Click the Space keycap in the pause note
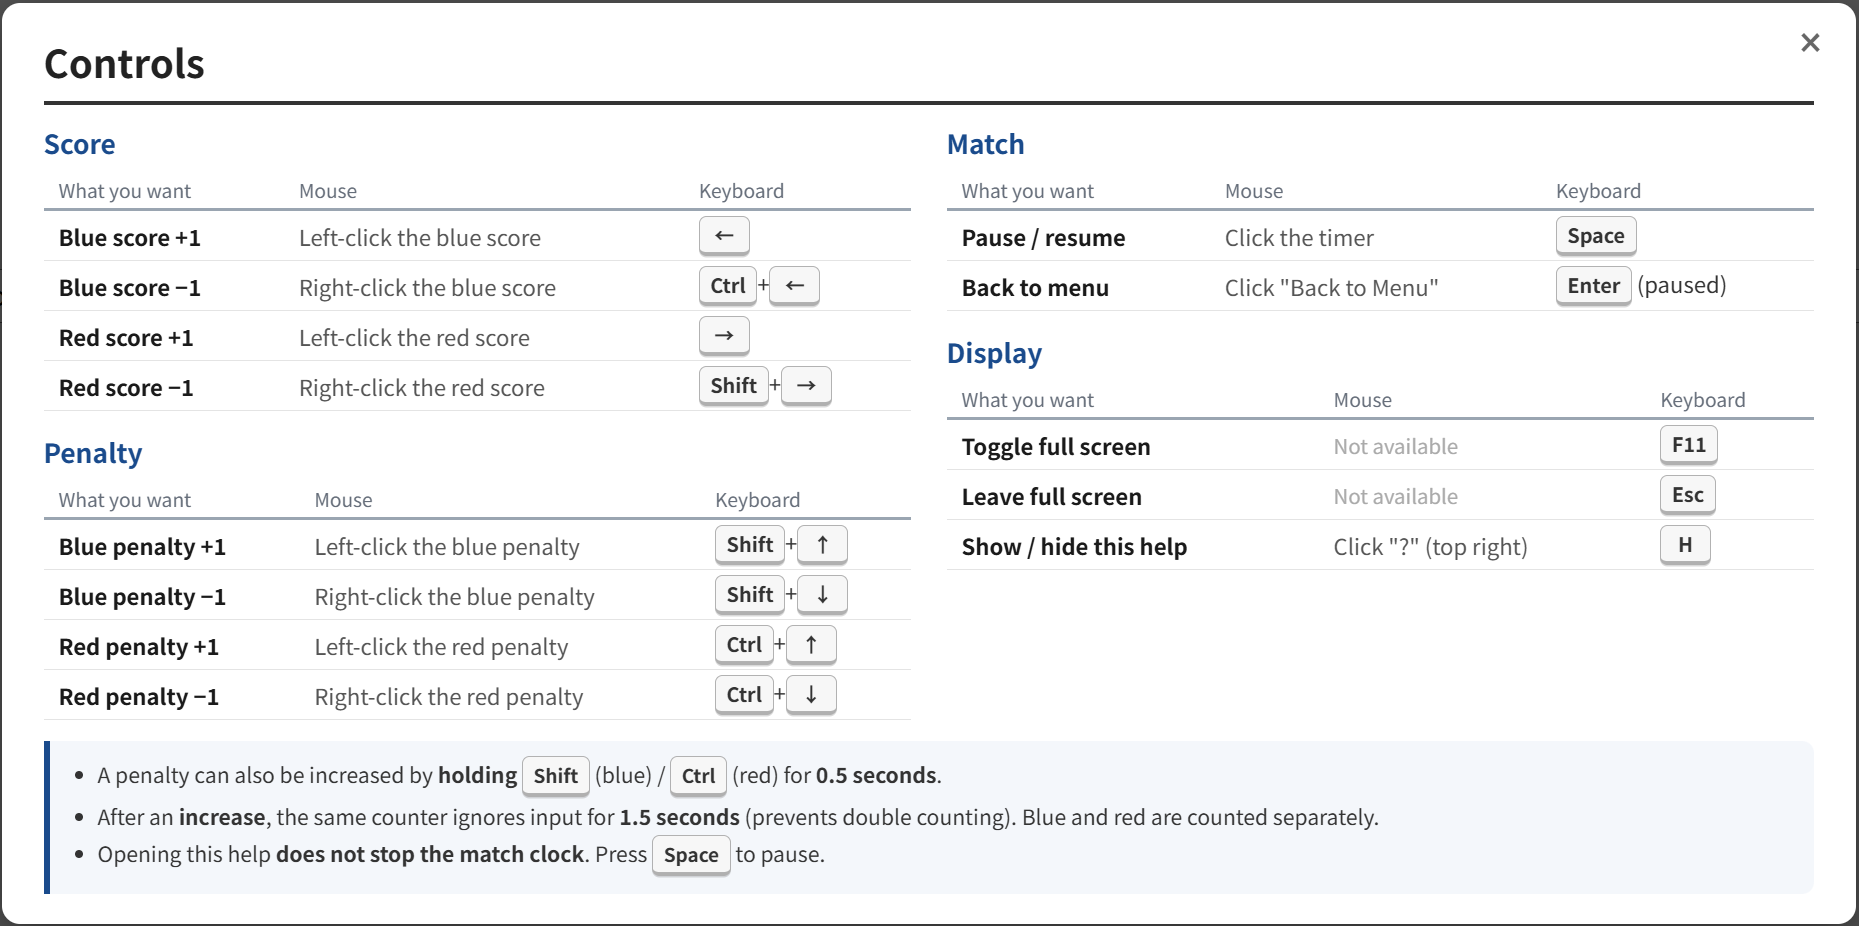This screenshot has width=1859, height=926. coord(691,855)
